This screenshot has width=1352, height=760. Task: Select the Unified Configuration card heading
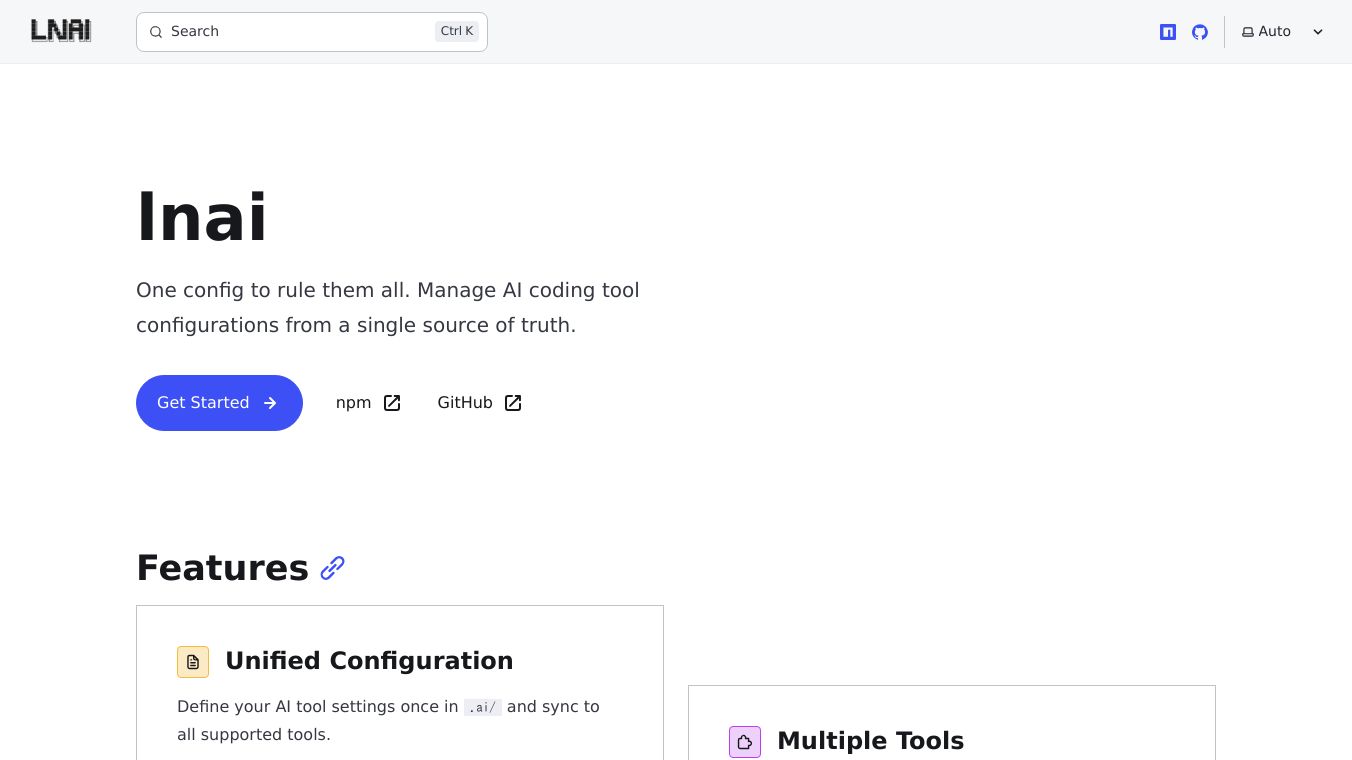click(x=369, y=661)
